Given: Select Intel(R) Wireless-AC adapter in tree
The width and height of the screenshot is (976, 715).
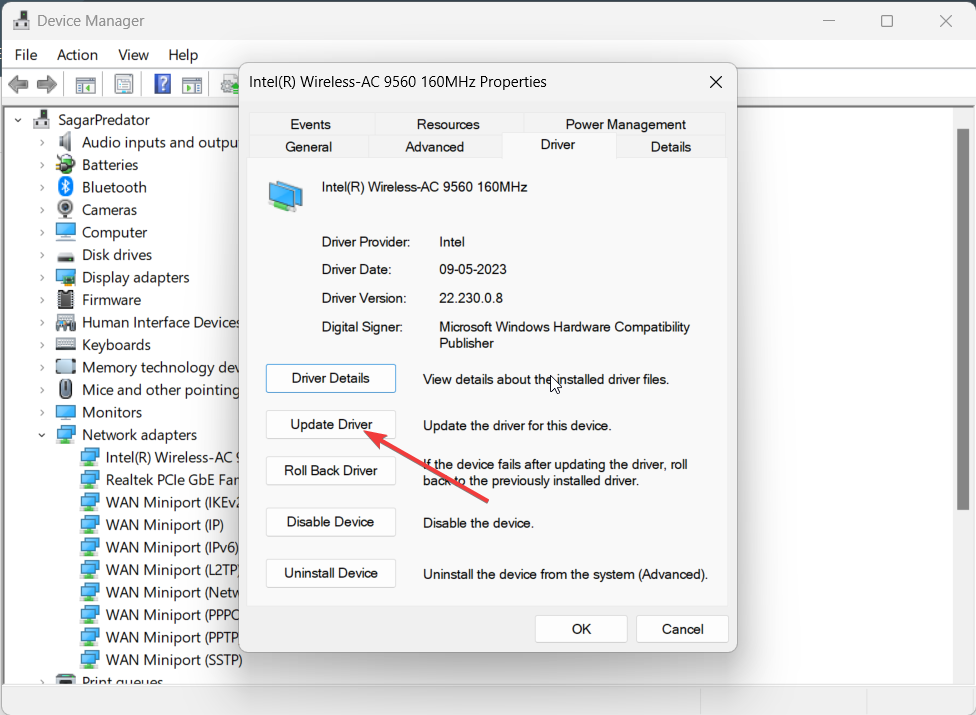Looking at the screenshot, I should (172, 457).
